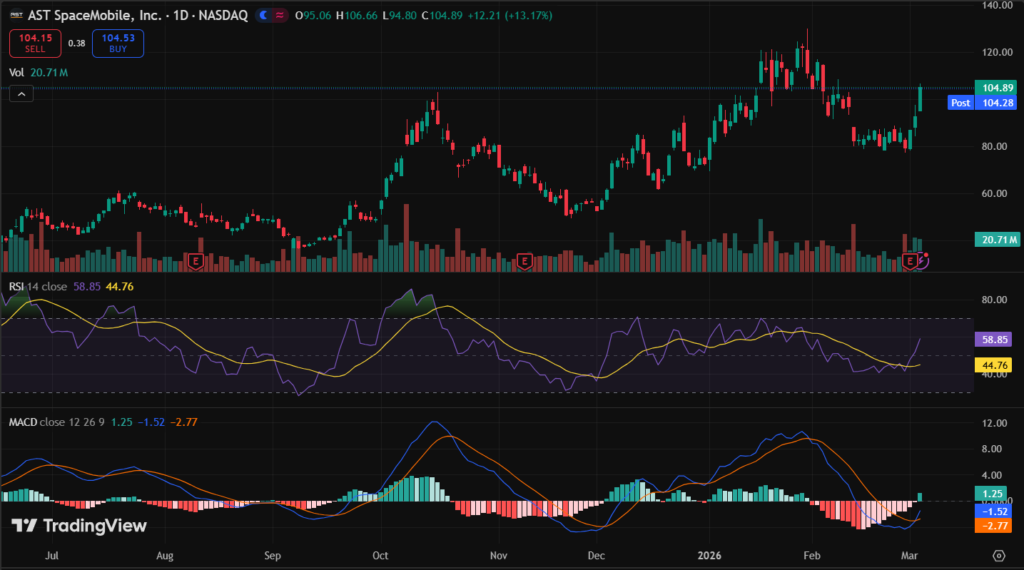The width and height of the screenshot is (1024, 570).
Task: Open the latest earnings marker near March
Action: [909, 261]
